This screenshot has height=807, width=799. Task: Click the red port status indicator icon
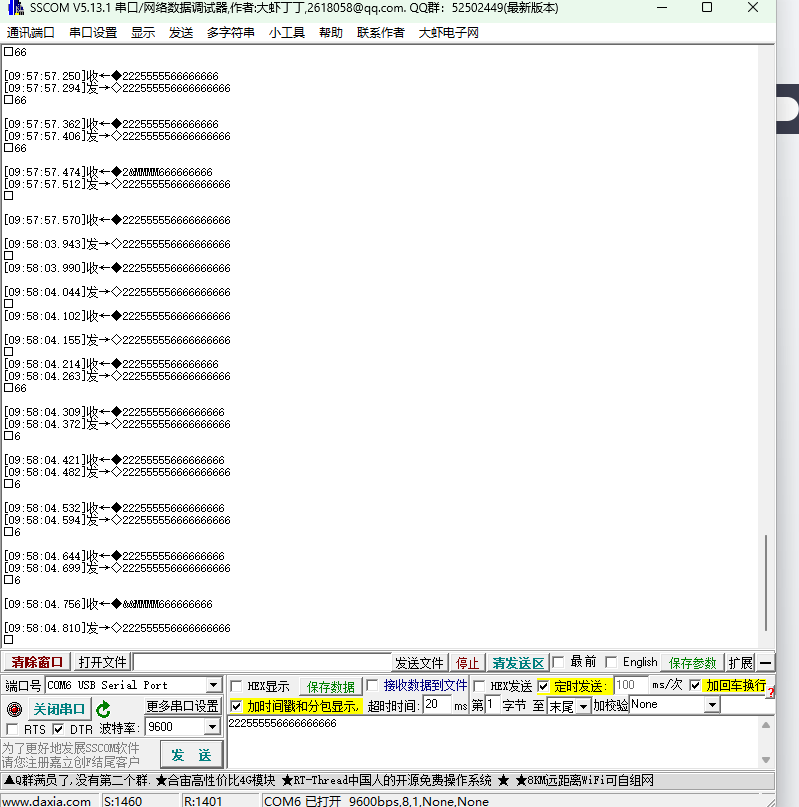14,710
